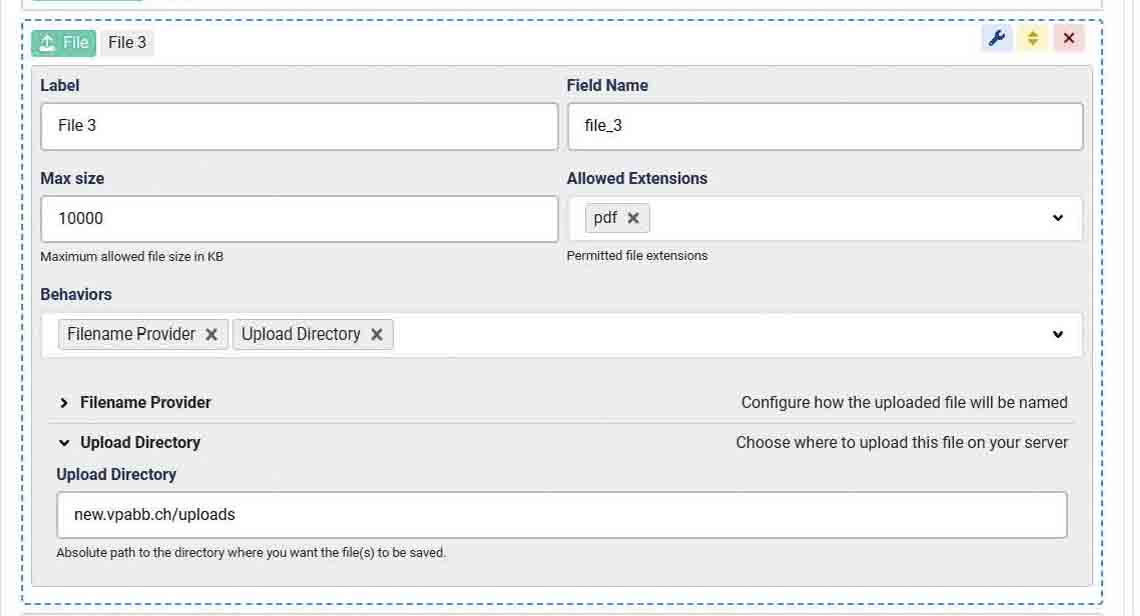Click the Max size field showing 10000
This screenshot has width=1140, height=616.
(x=298, y=218)
